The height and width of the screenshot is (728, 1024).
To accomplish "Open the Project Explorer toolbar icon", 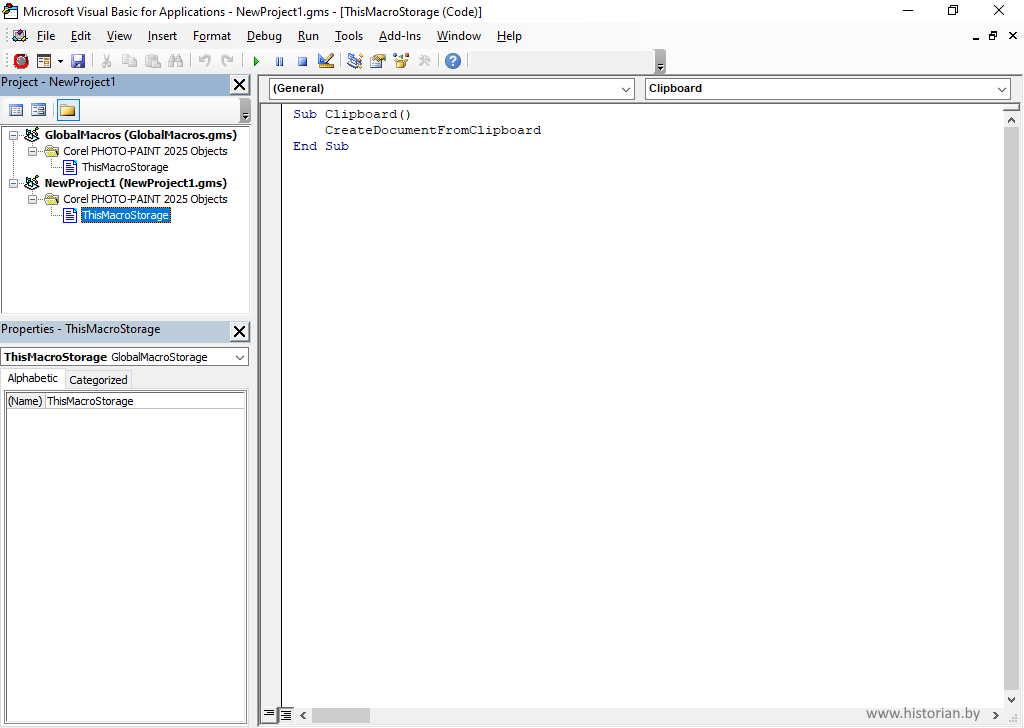I will coord(355,62).
